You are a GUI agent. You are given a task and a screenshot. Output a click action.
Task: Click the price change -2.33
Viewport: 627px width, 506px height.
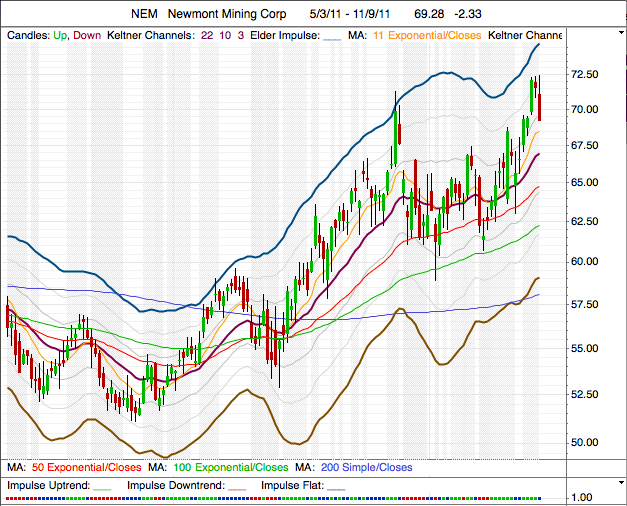[468, 14]
